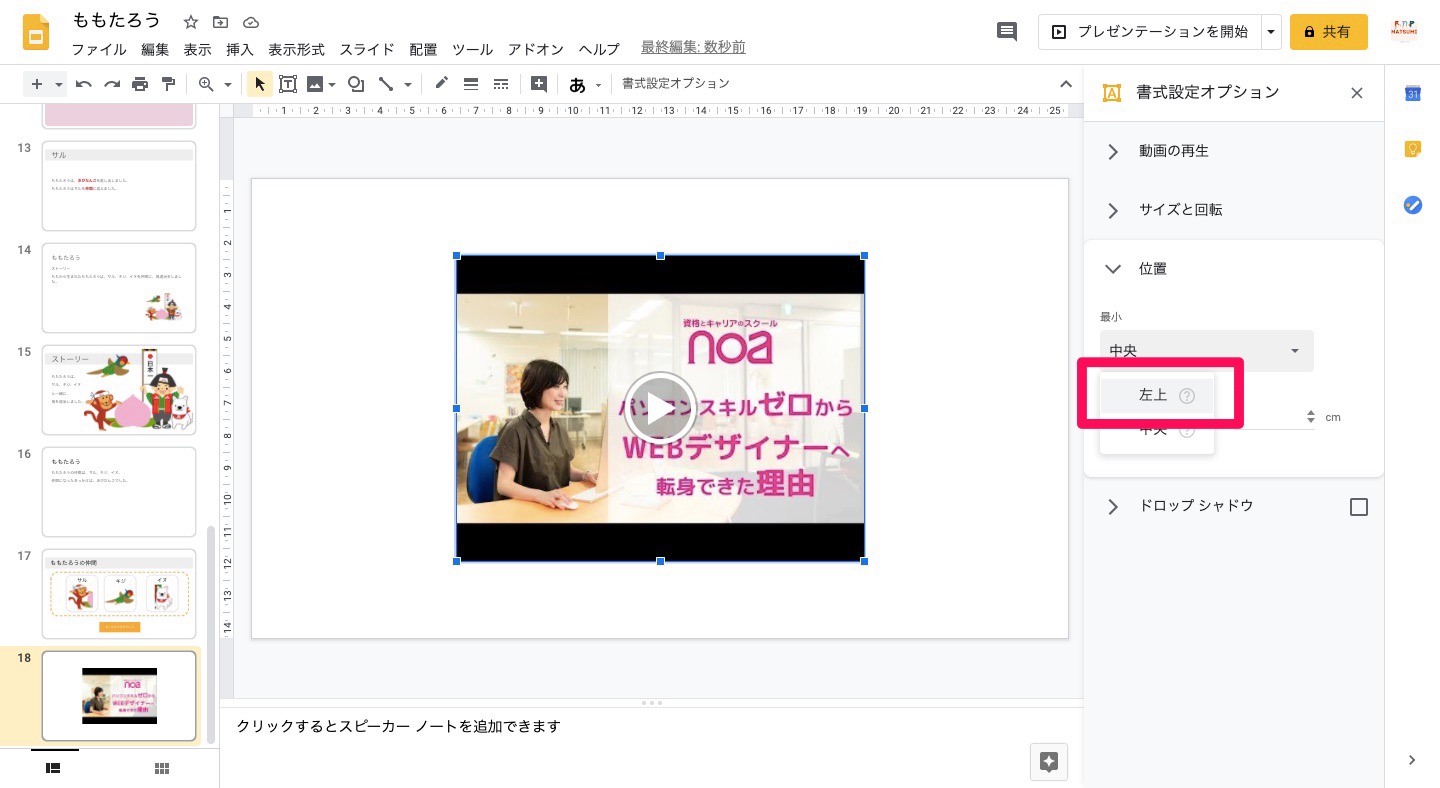Add a comment from the toolbar
The height and width of the screenshot is (788, 1440).
coord(539,84)
